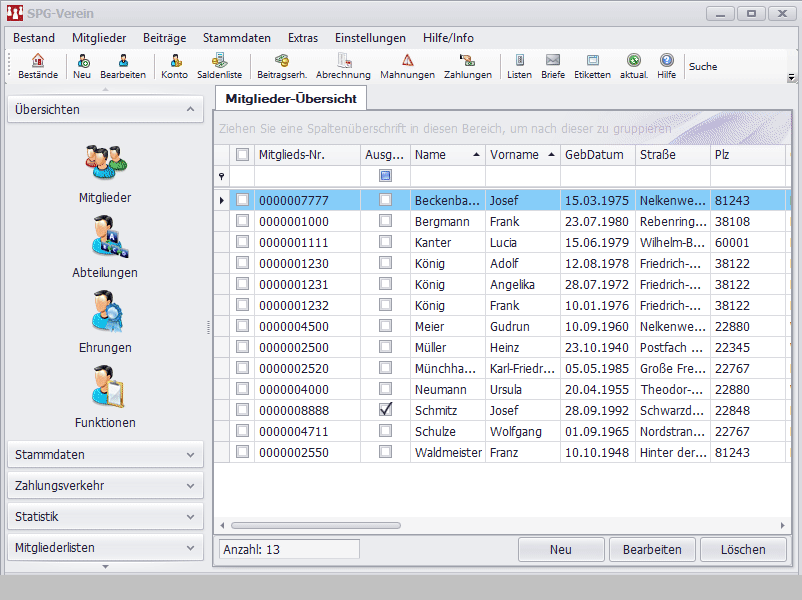Image resolution: width=802 pixels, height=600 pixels.
Task: Click the Konto toolbar icon
Action: pos(174,66)
